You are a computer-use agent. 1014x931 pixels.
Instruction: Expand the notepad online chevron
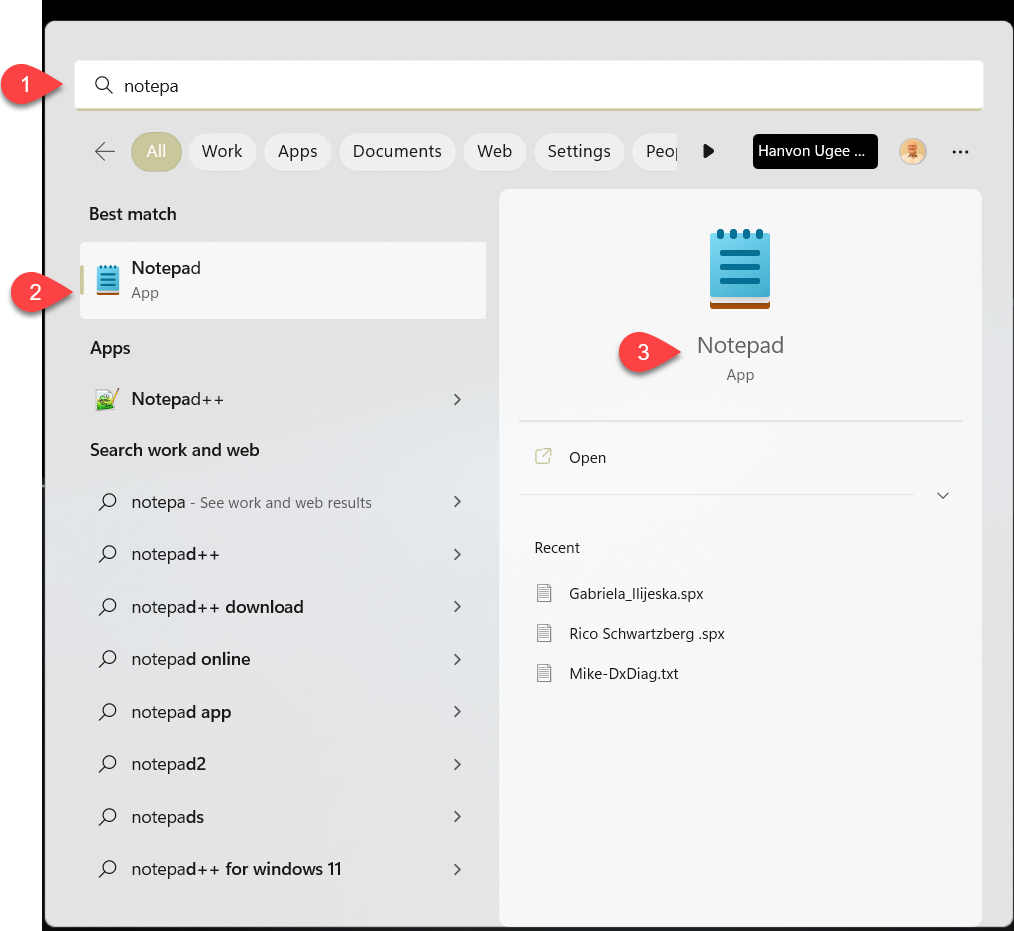(x=457, y=659)
